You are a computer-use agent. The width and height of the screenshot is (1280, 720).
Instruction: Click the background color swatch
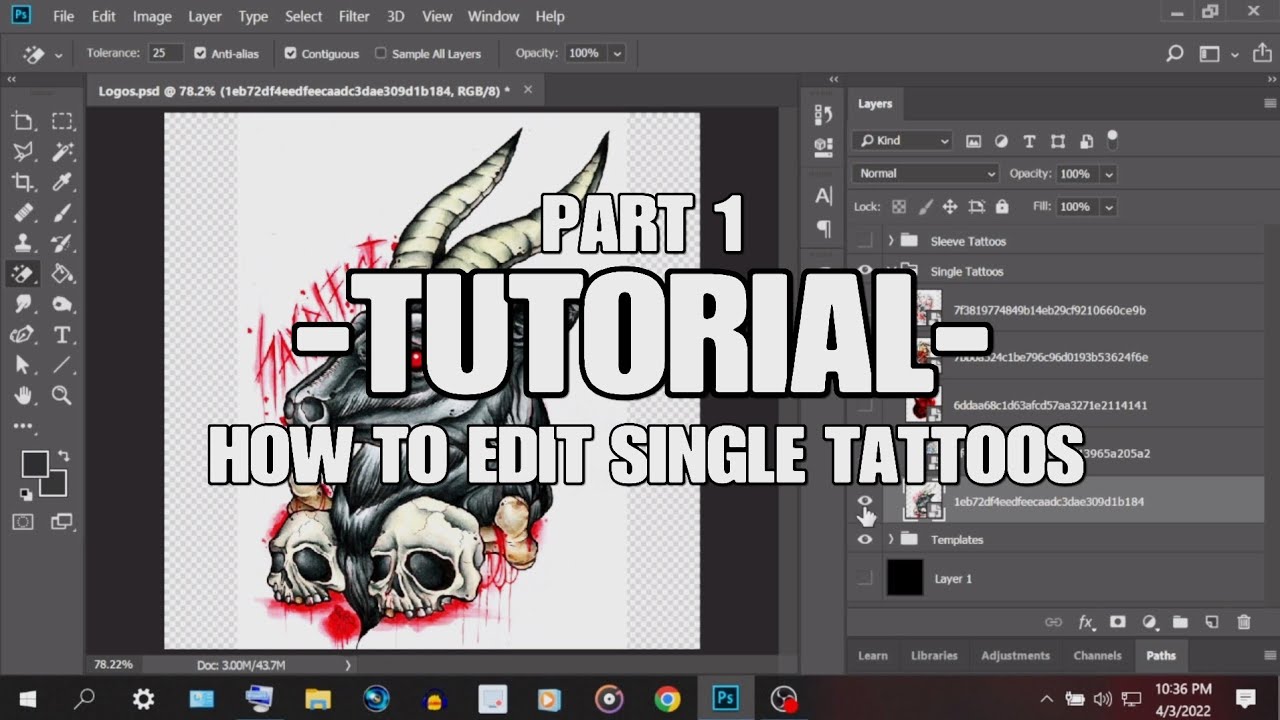tap(56, 486)
